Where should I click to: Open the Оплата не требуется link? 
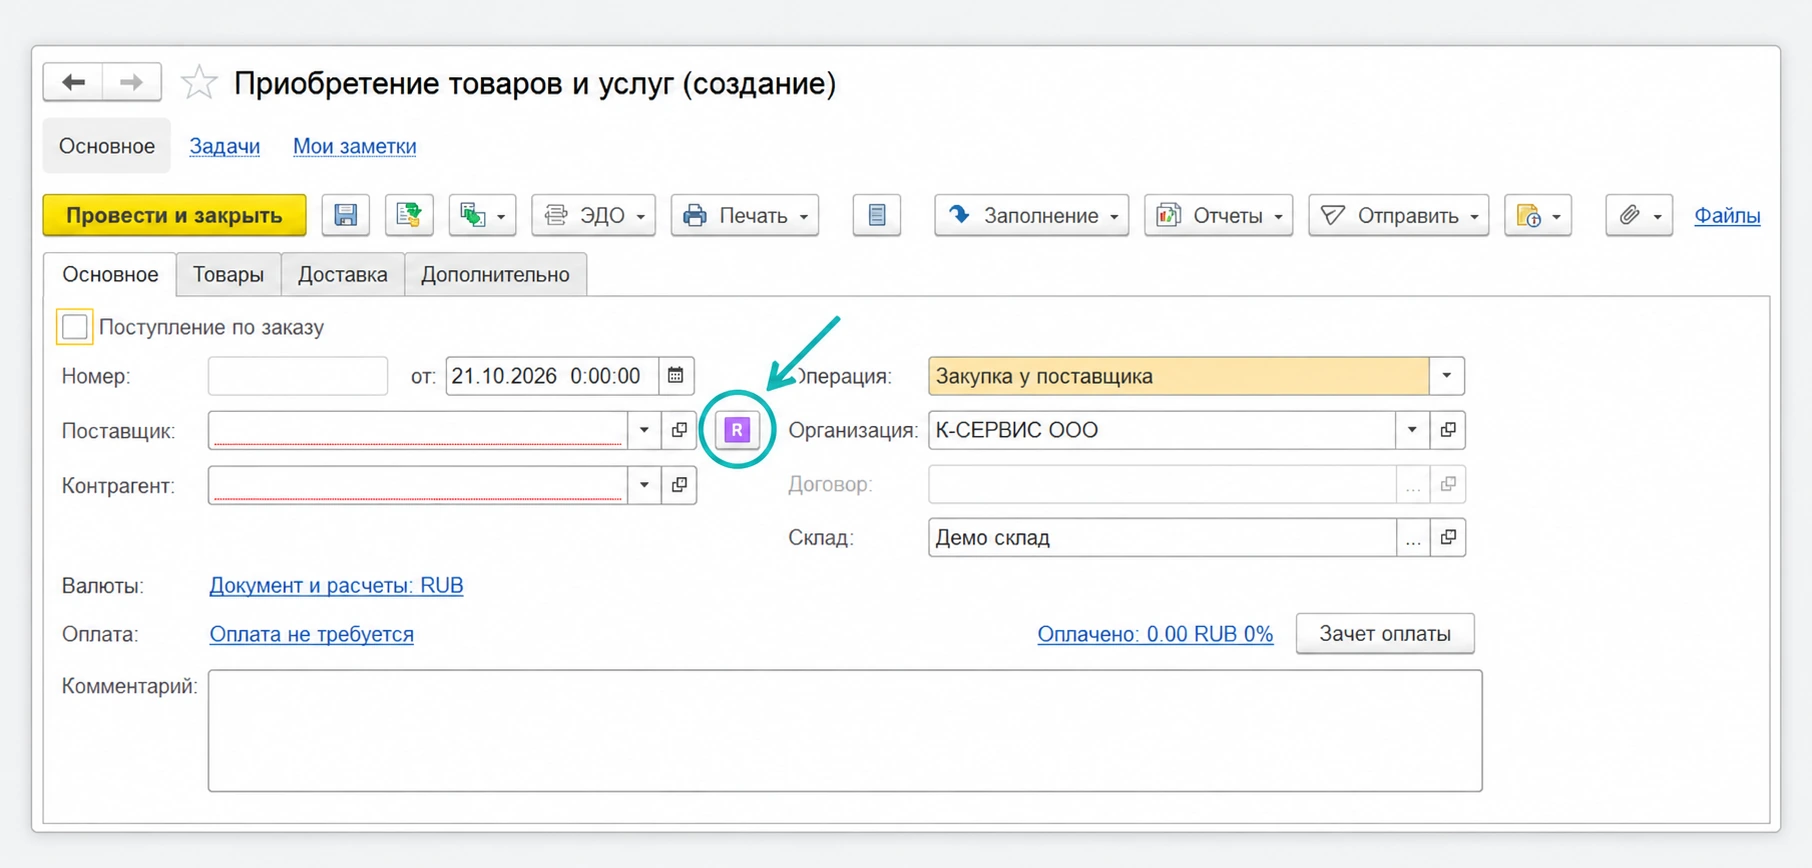pos(312,634)
